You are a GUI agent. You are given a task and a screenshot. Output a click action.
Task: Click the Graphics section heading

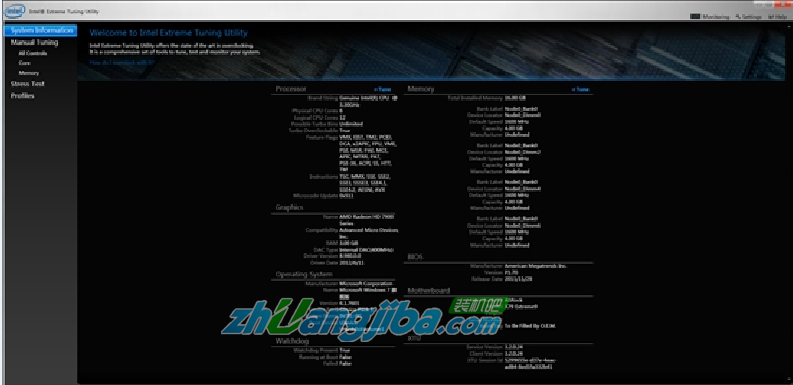[x=289, y=207]
